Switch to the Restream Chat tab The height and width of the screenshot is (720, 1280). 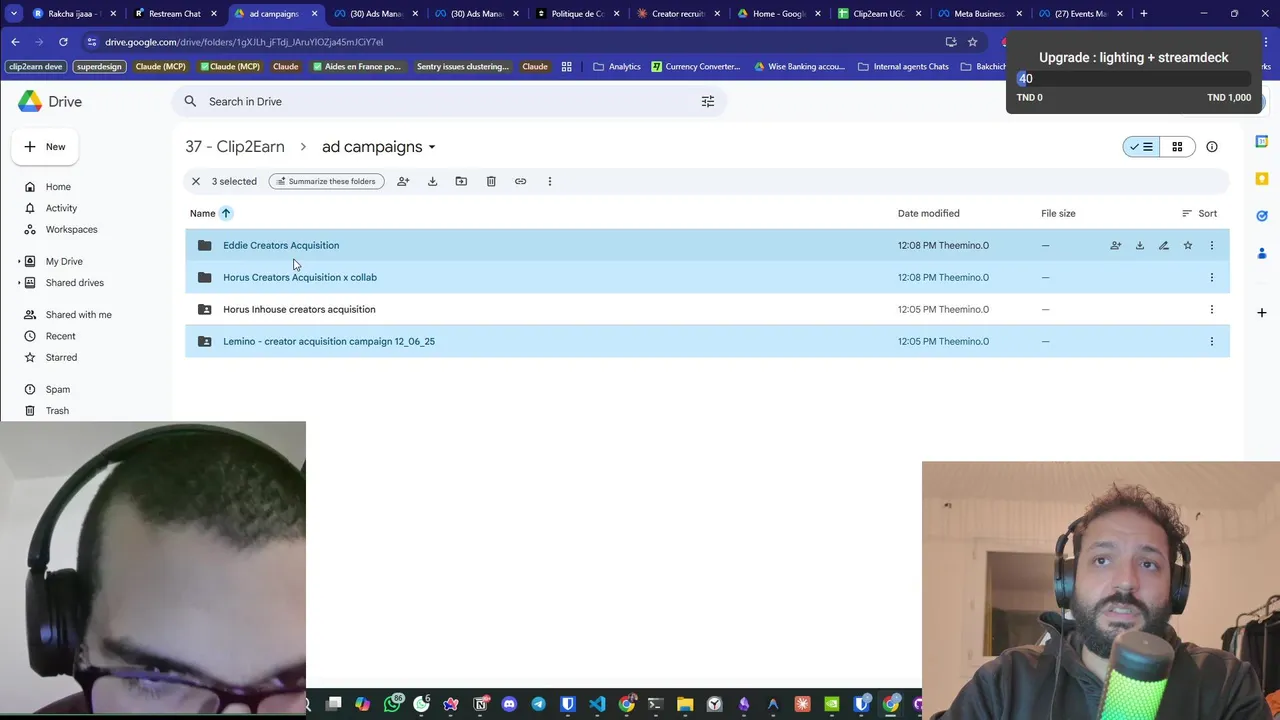[175, 14]
